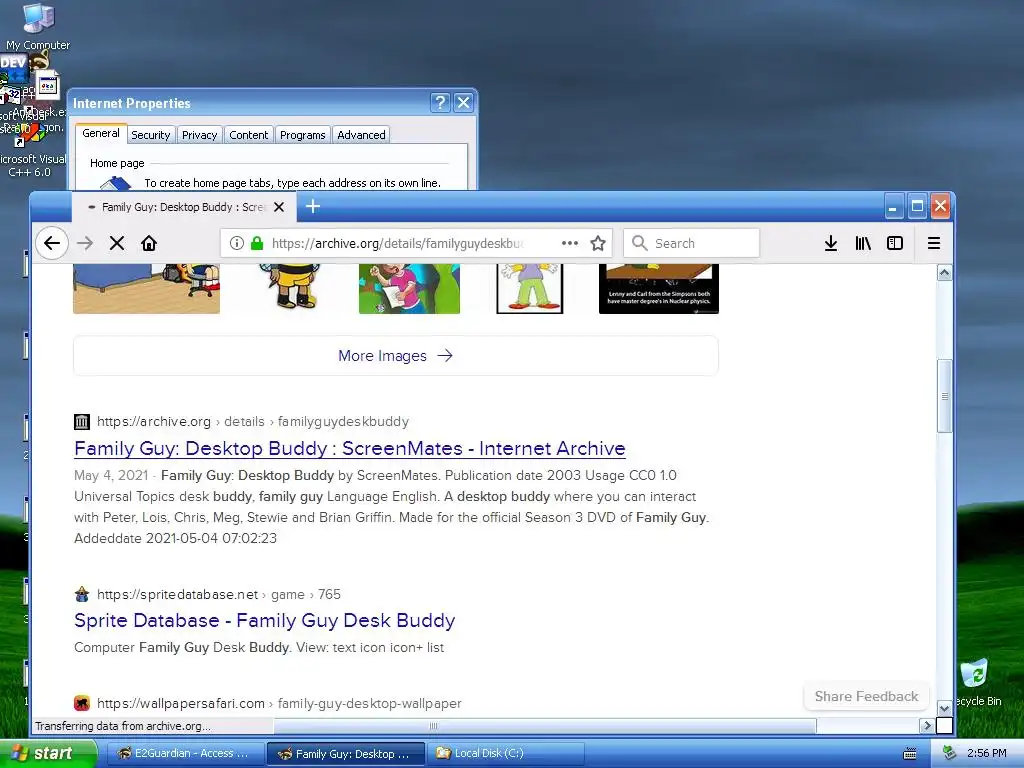Switch to the Local Disk (C:) taskbar window
The image size is (1024, 768).
point(505,753)
